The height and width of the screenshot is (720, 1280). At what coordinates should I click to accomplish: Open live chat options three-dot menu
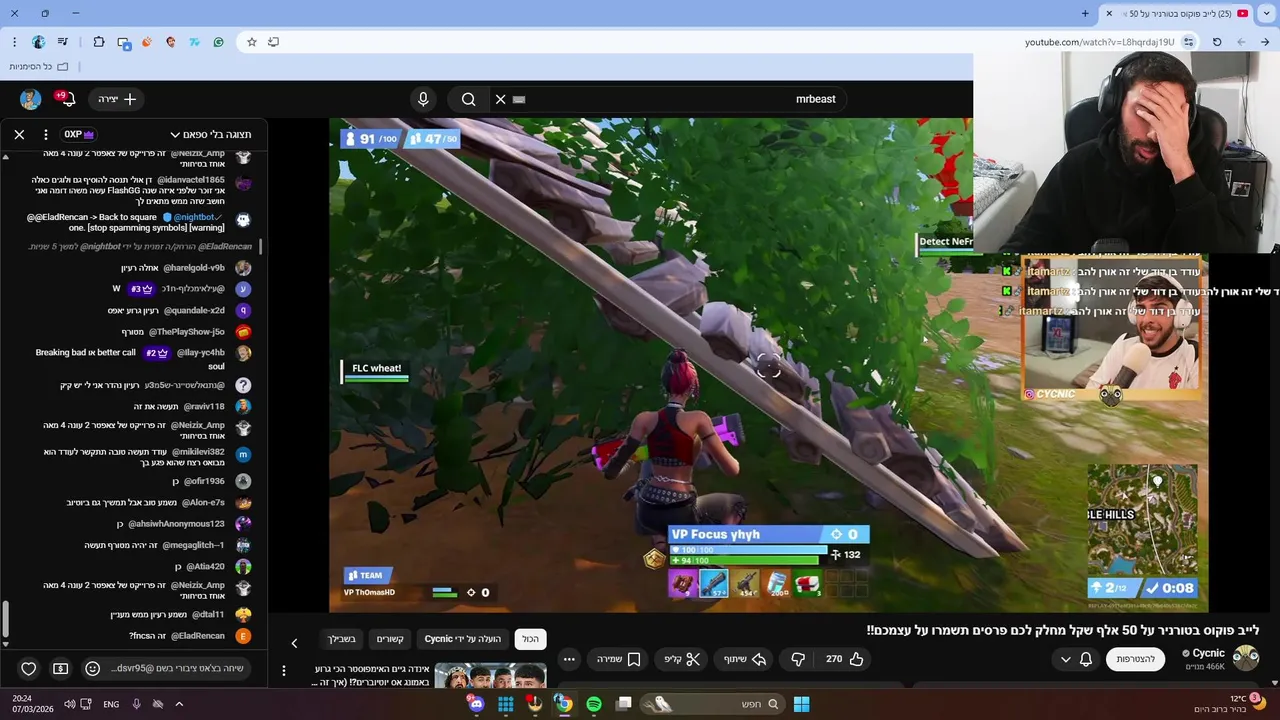[45, 134]
